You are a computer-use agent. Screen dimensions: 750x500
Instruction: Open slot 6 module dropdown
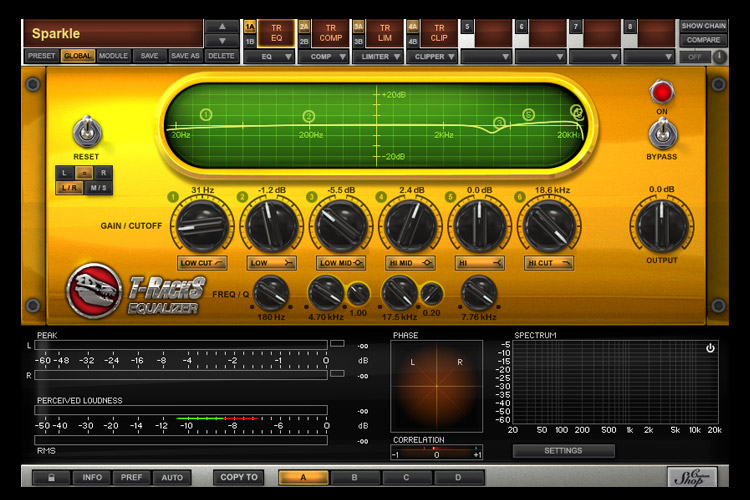pos(541,56)
